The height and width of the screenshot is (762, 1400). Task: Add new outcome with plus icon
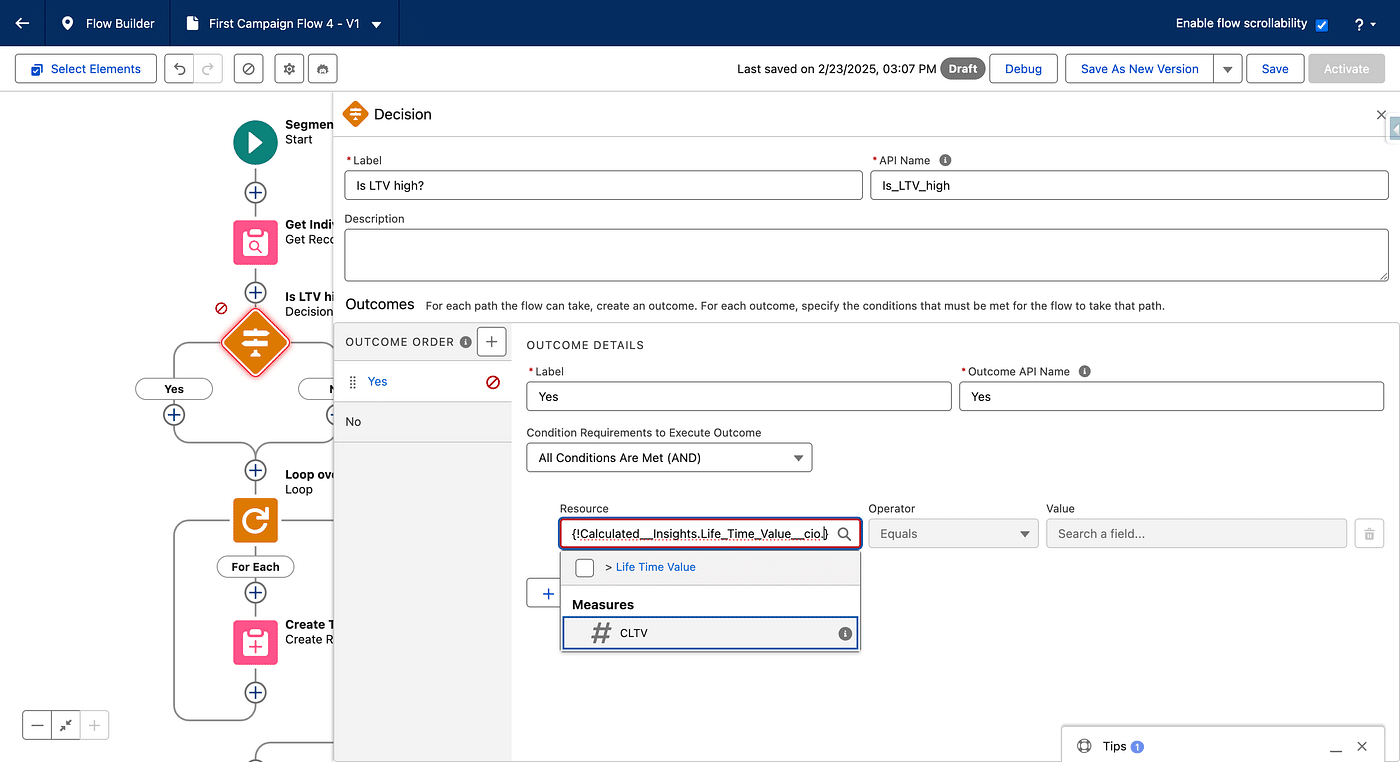491,342
